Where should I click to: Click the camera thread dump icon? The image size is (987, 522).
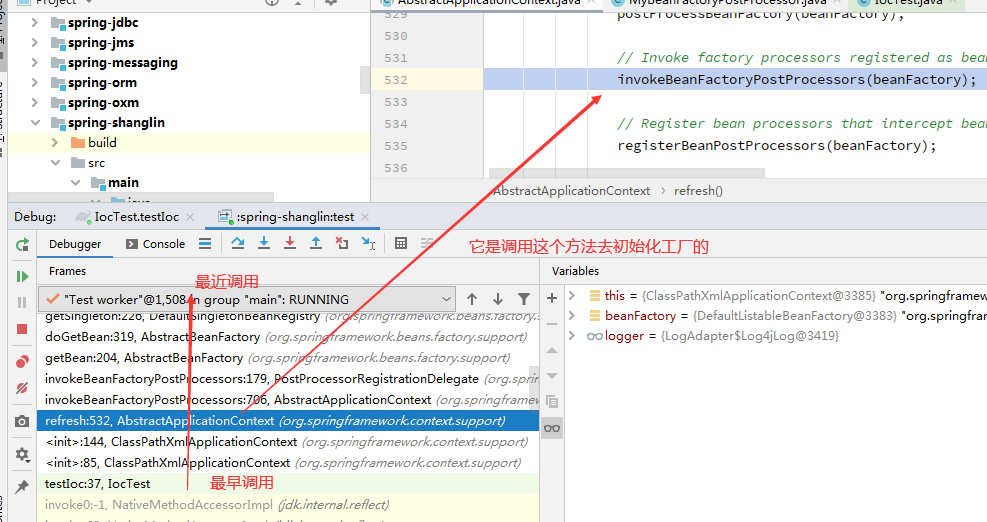tap(22, 421)
